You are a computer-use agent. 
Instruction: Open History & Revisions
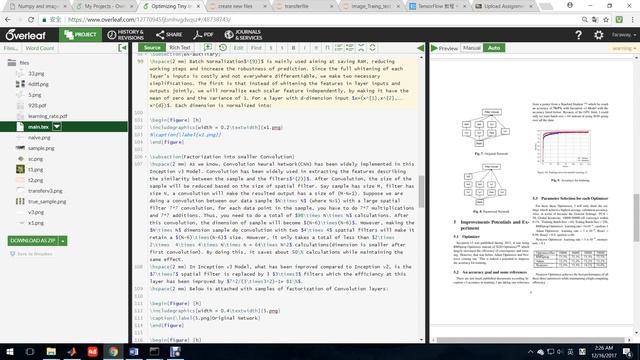[x=125, y=35]
